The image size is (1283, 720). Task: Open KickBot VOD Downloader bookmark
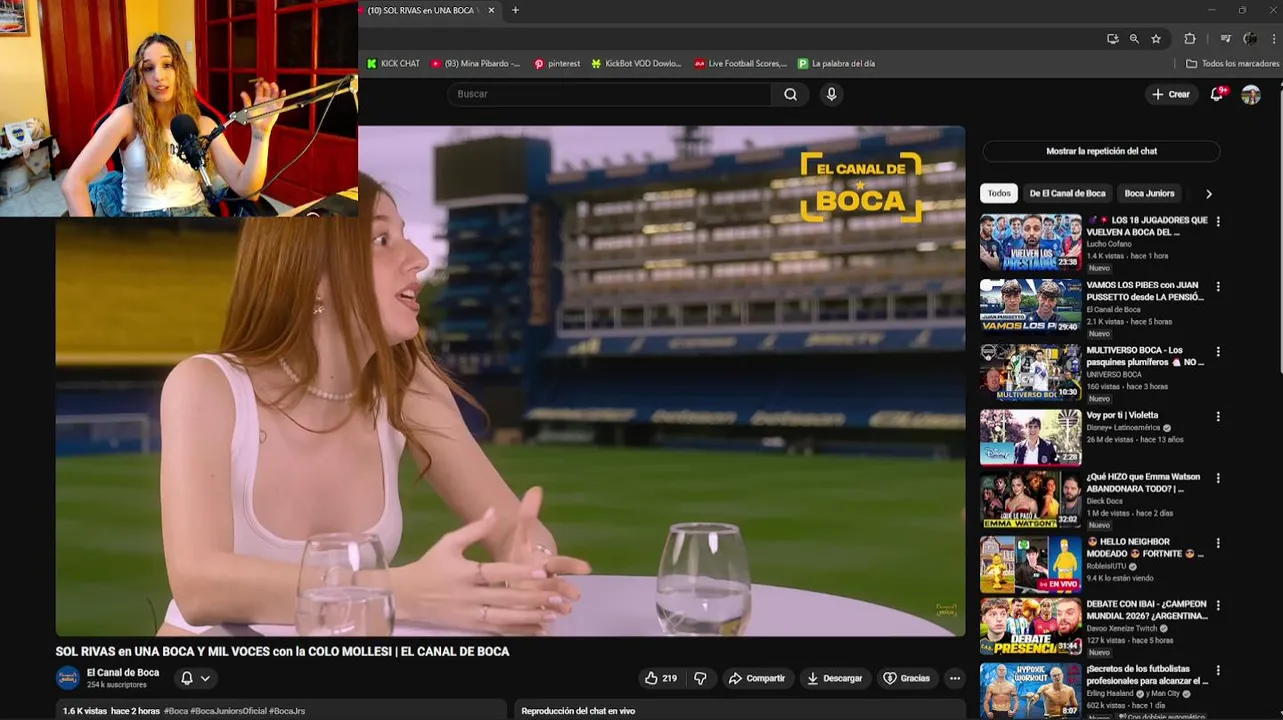tap(636, 63)
